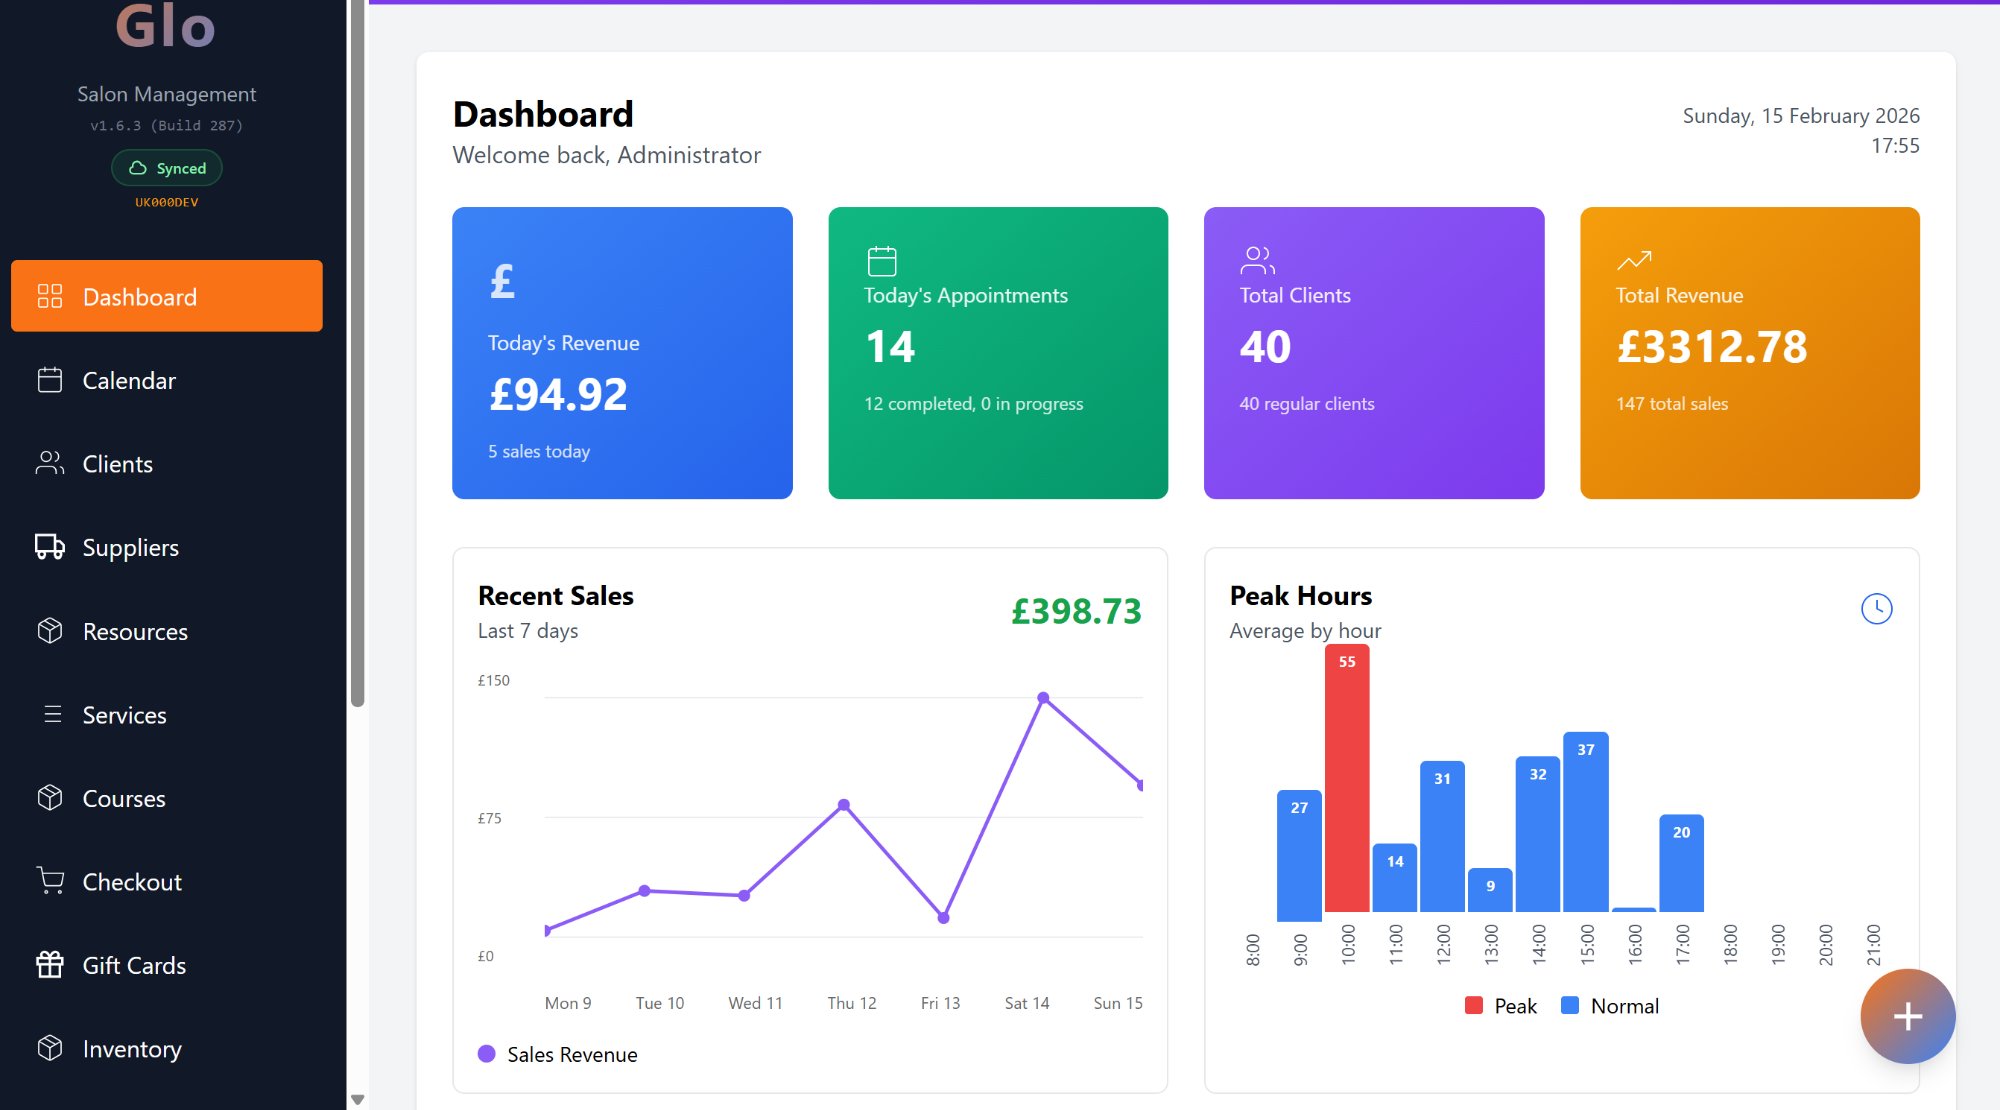Viewport: 2000px width, 1110px height.
Task: Select the Resources box icon
Action: pos(48,631)
